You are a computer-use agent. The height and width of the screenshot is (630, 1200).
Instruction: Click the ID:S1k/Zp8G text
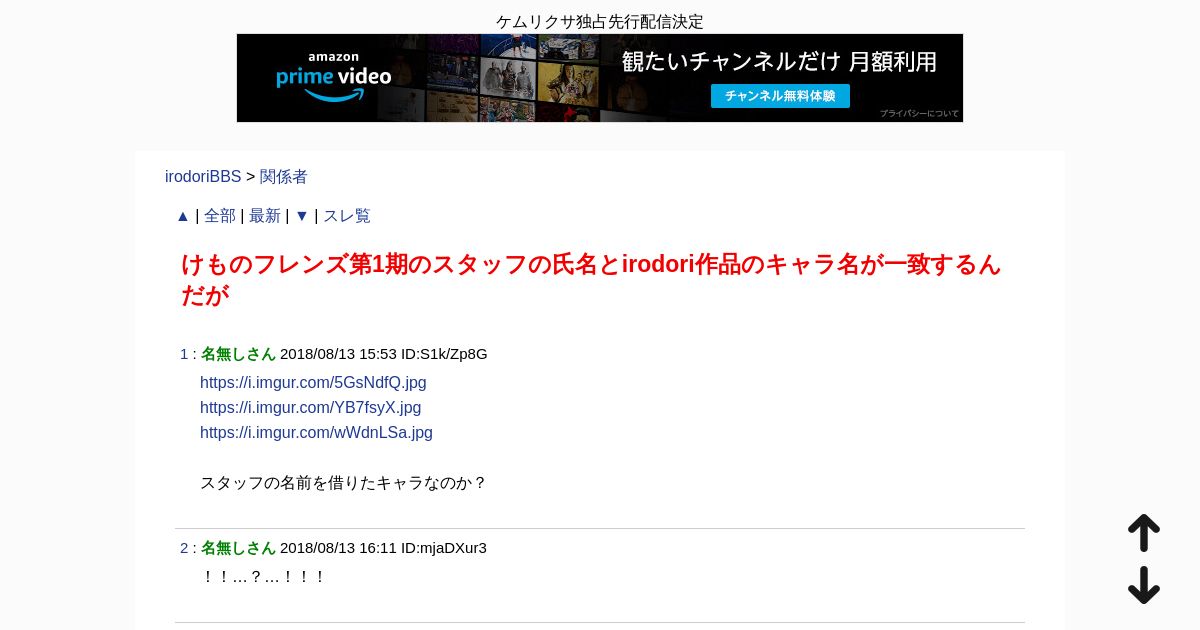coord(444,354)
